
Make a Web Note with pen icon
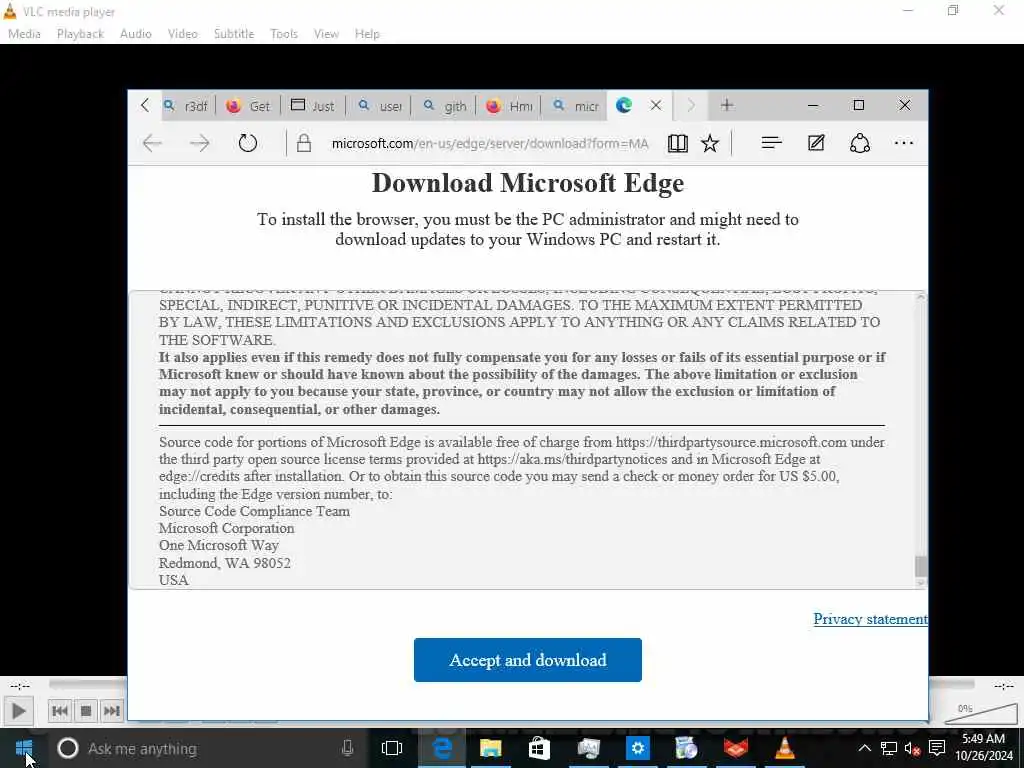[816, 143]
